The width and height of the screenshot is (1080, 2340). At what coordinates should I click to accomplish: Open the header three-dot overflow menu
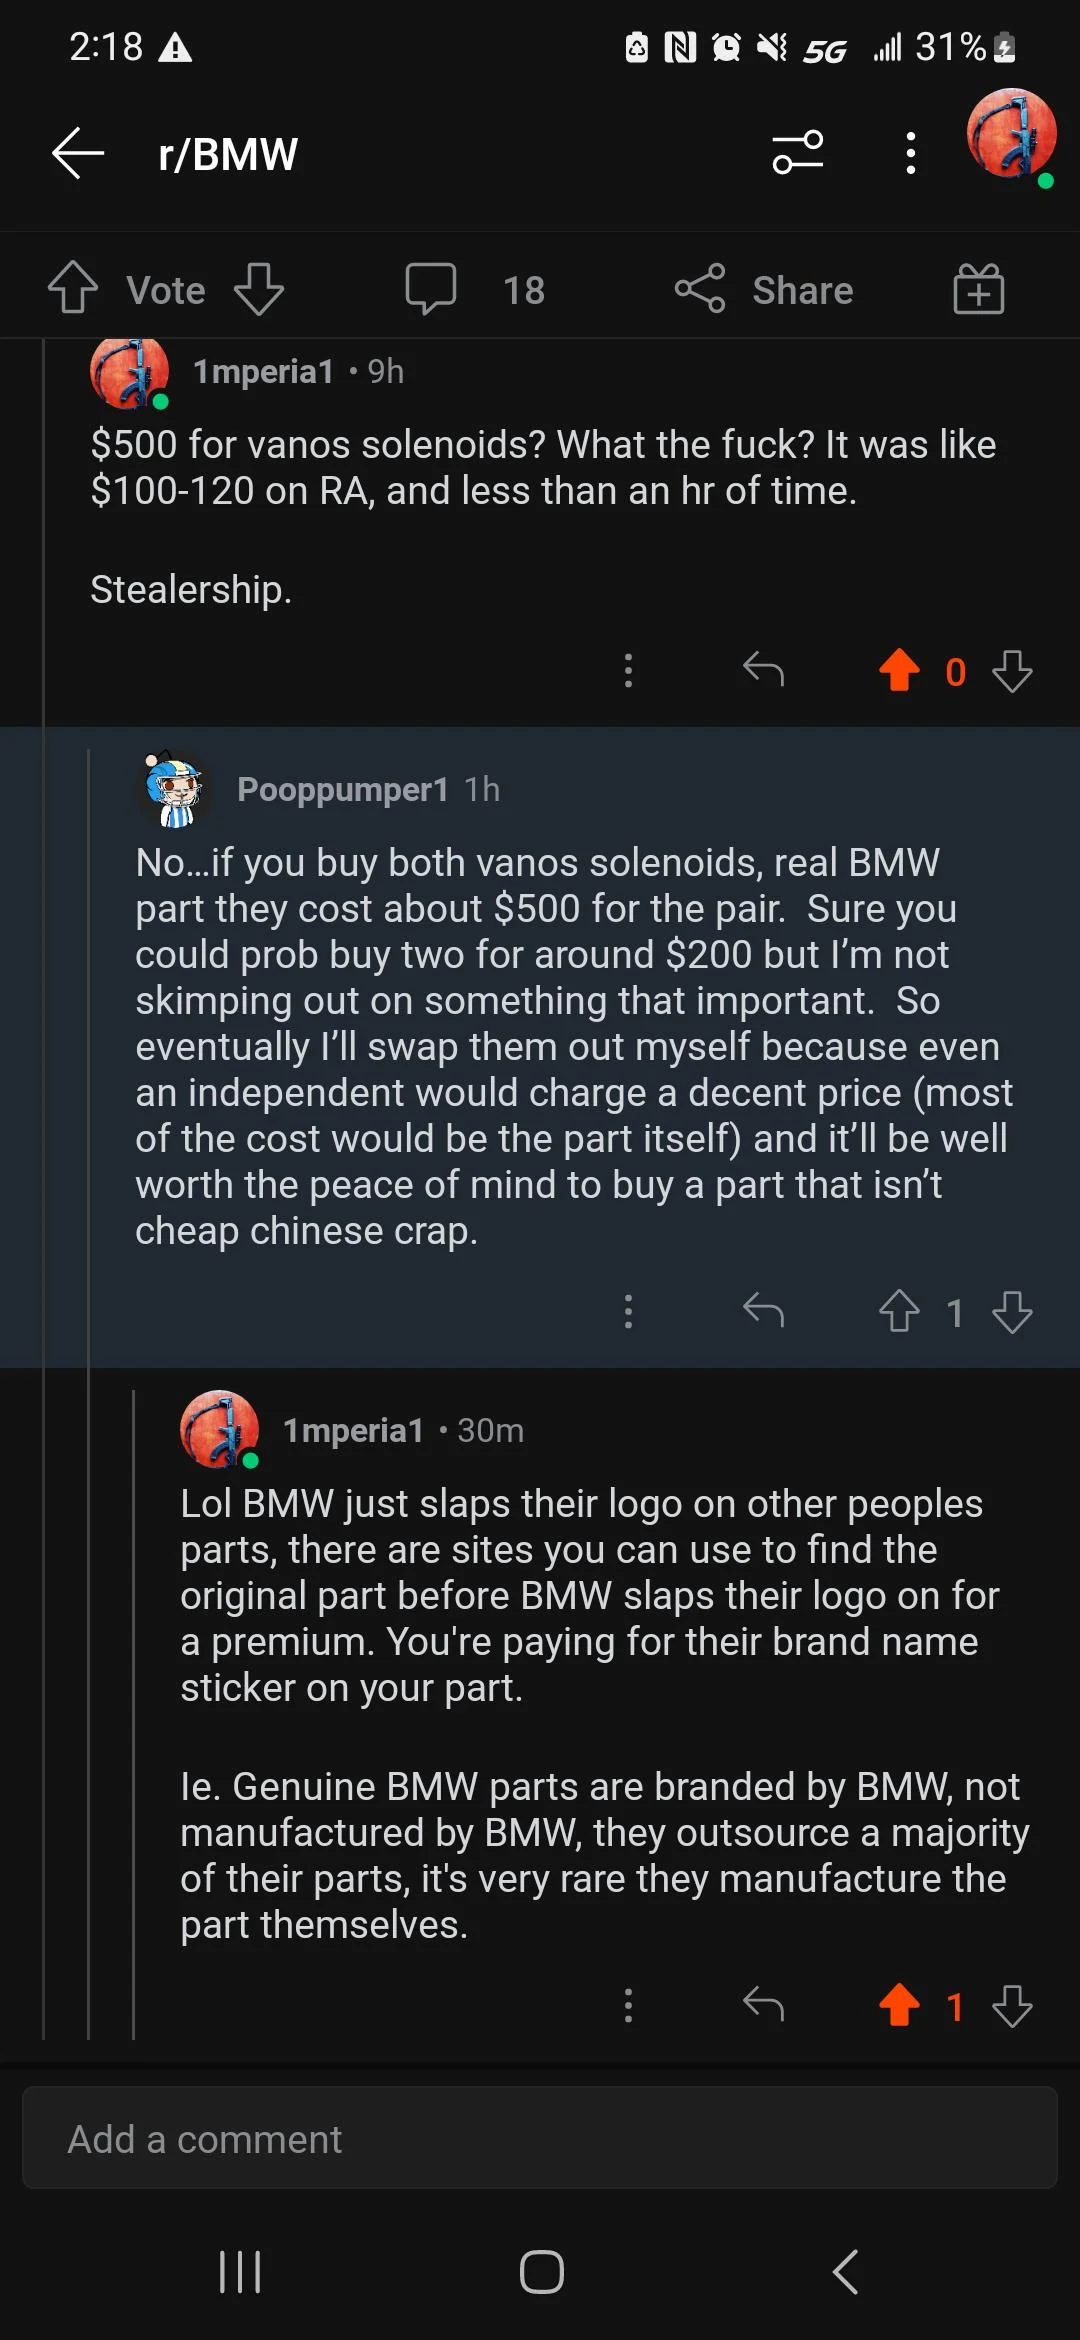pos(910,154)
